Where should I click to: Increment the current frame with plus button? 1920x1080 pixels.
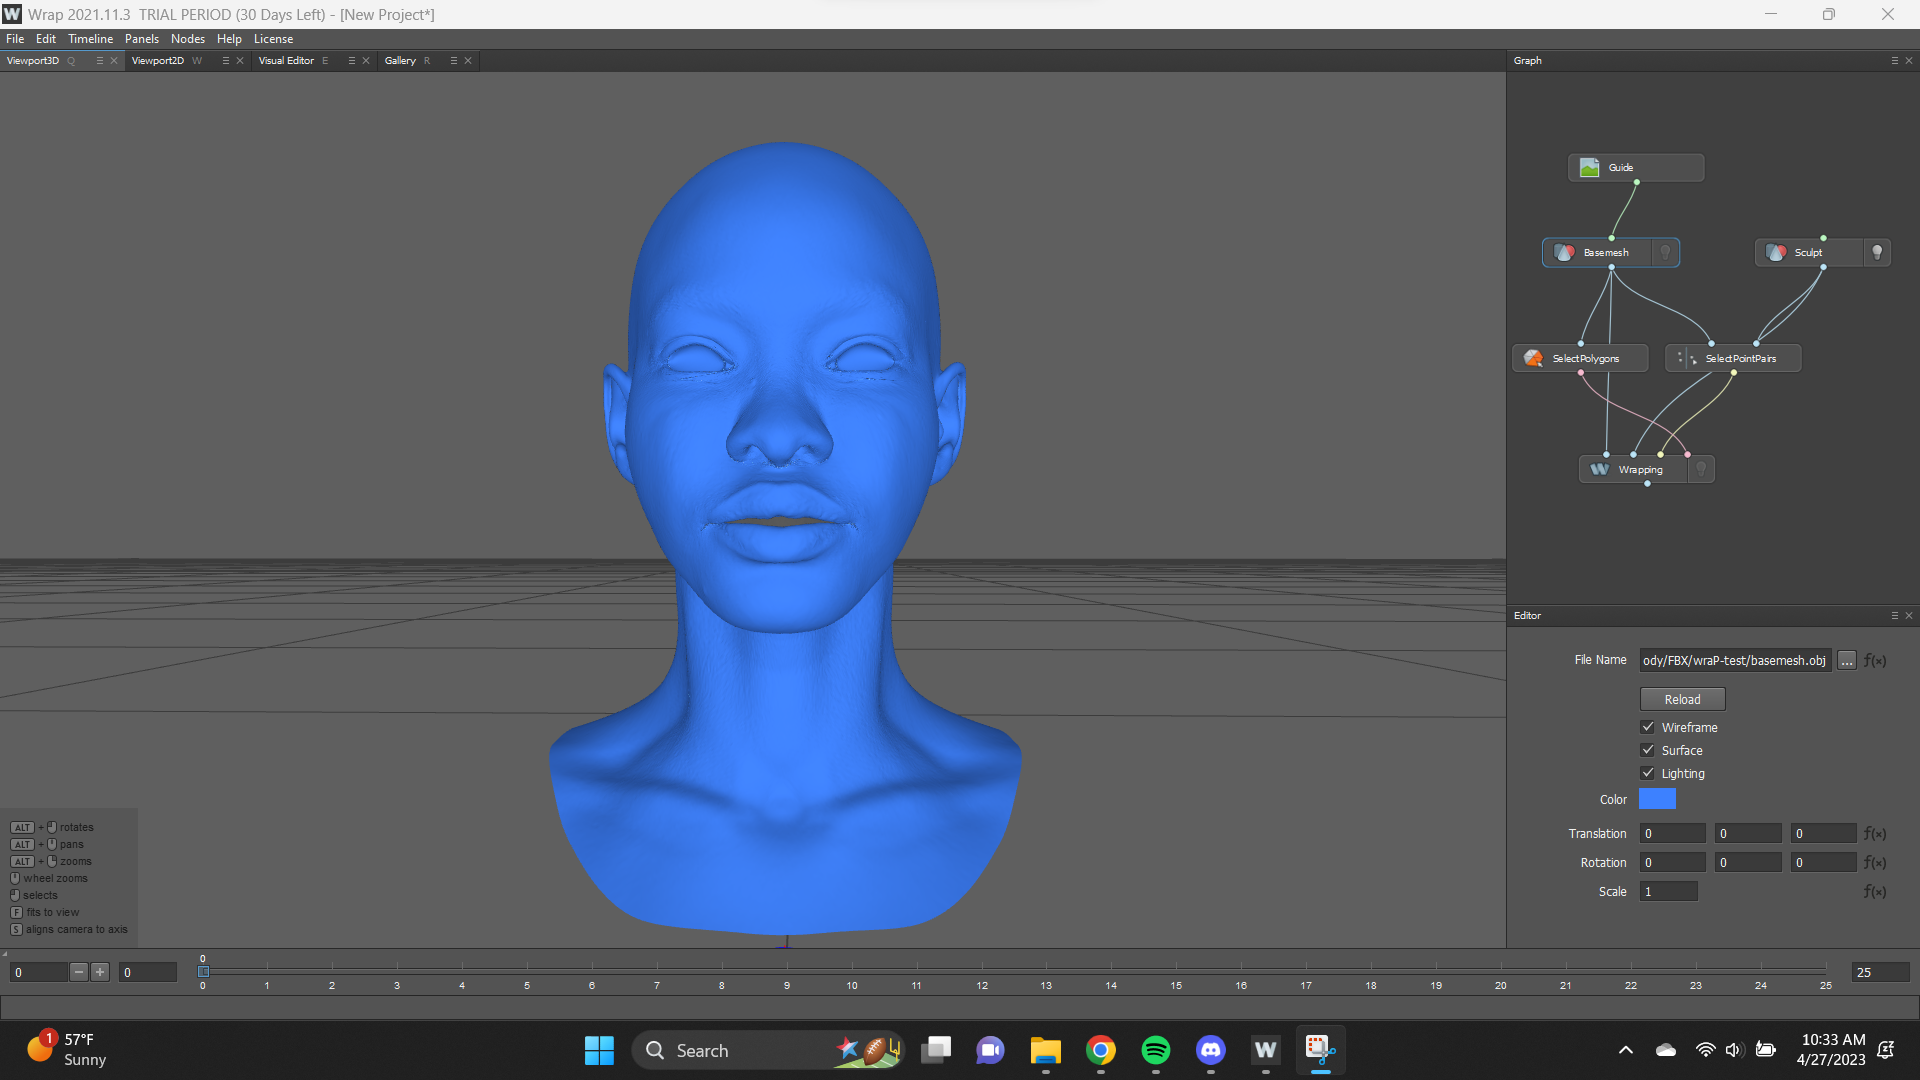(100, 972)
